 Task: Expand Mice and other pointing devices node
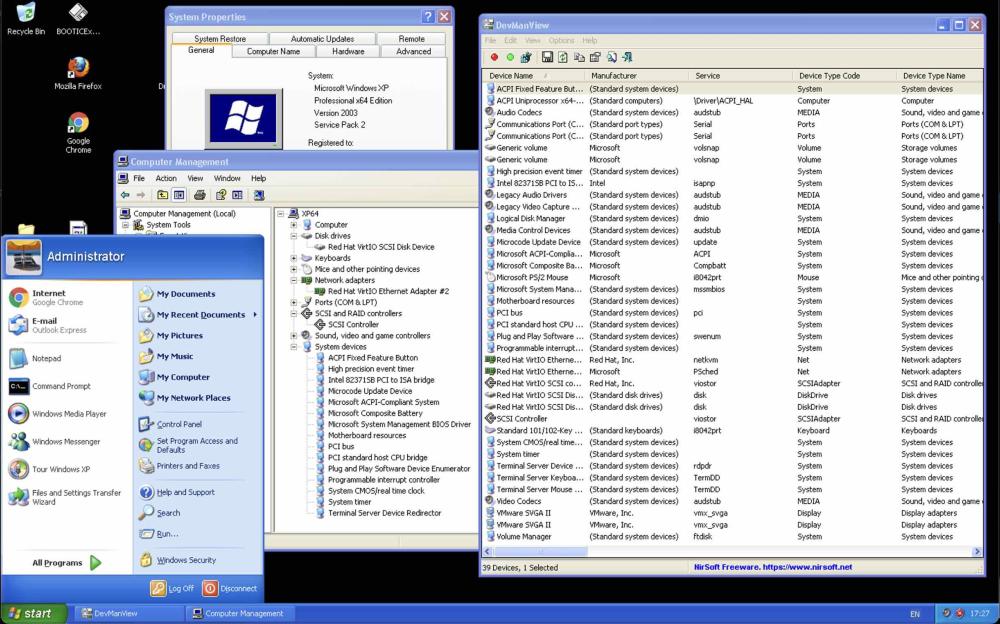(293, 269)
